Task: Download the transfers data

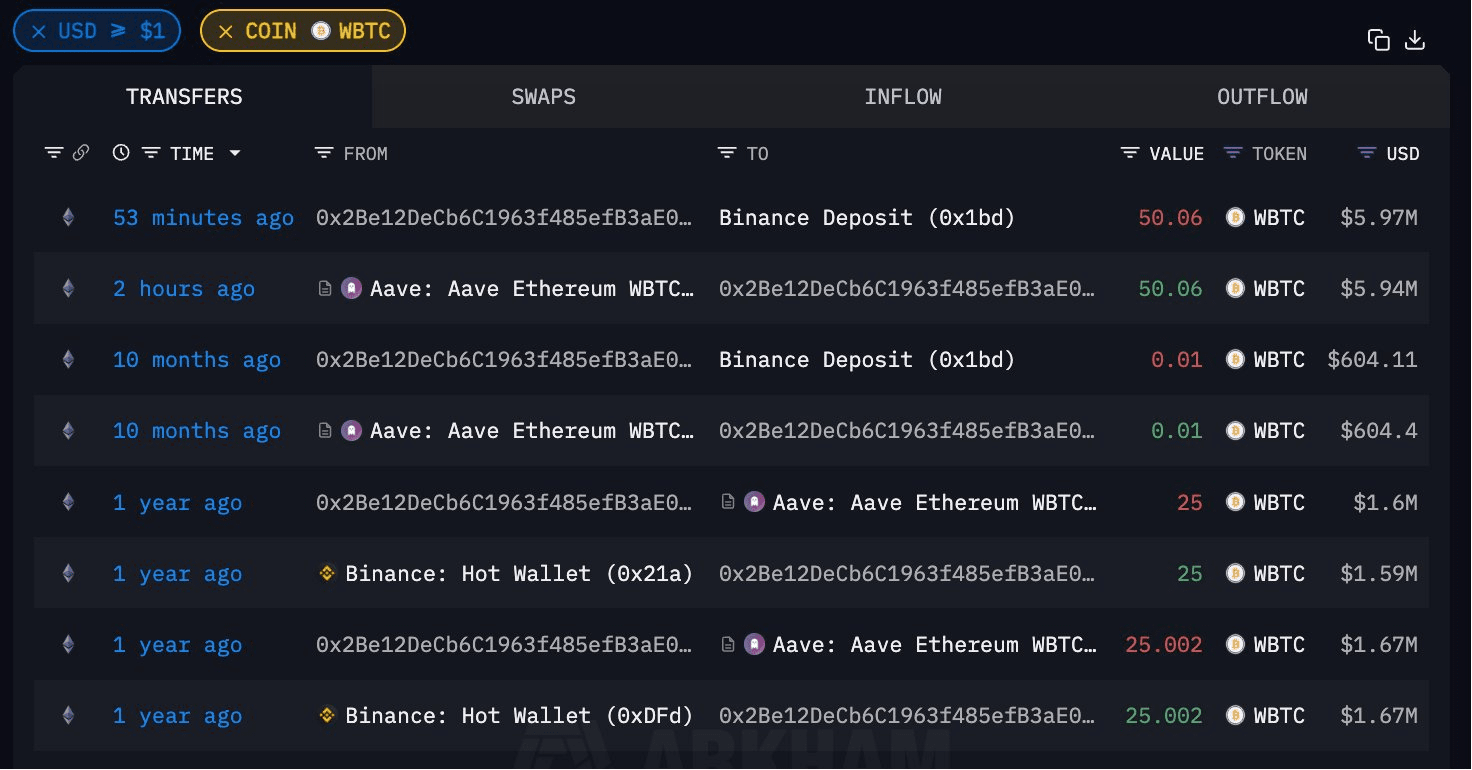Action: pos(1415,40)
